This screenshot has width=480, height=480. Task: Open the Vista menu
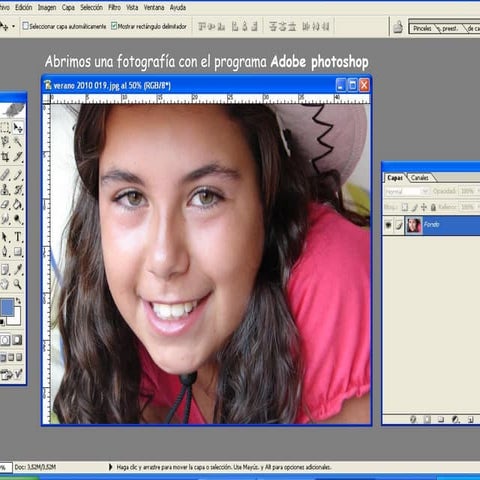(132, 7)
